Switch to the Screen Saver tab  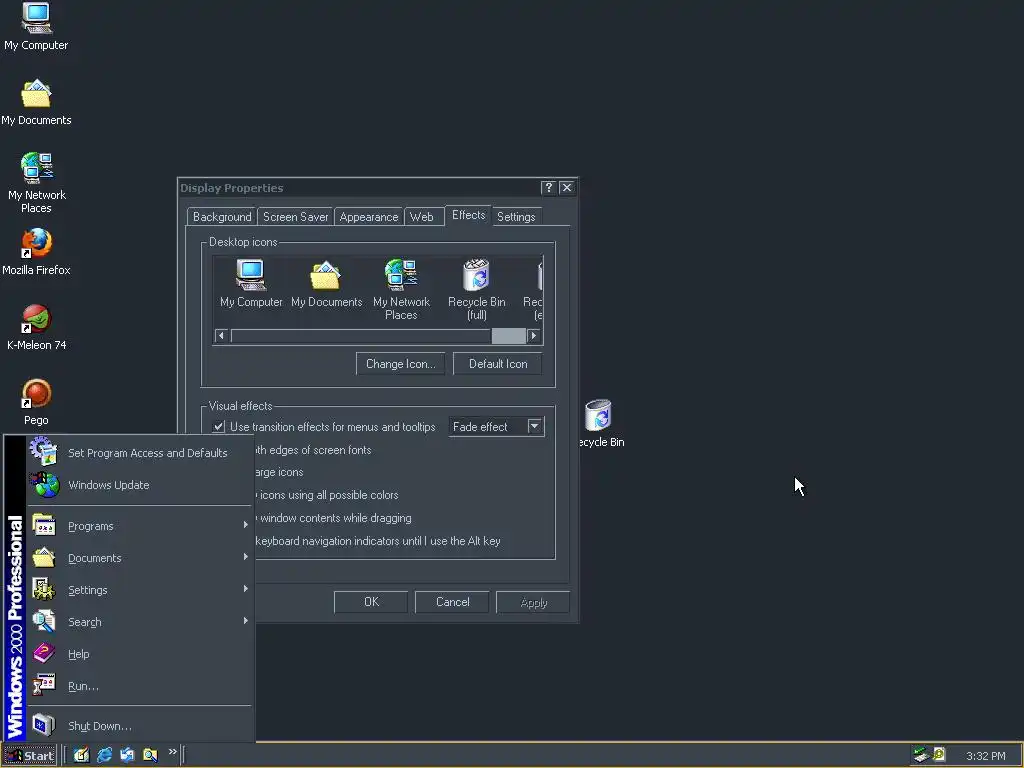[295, 217]
